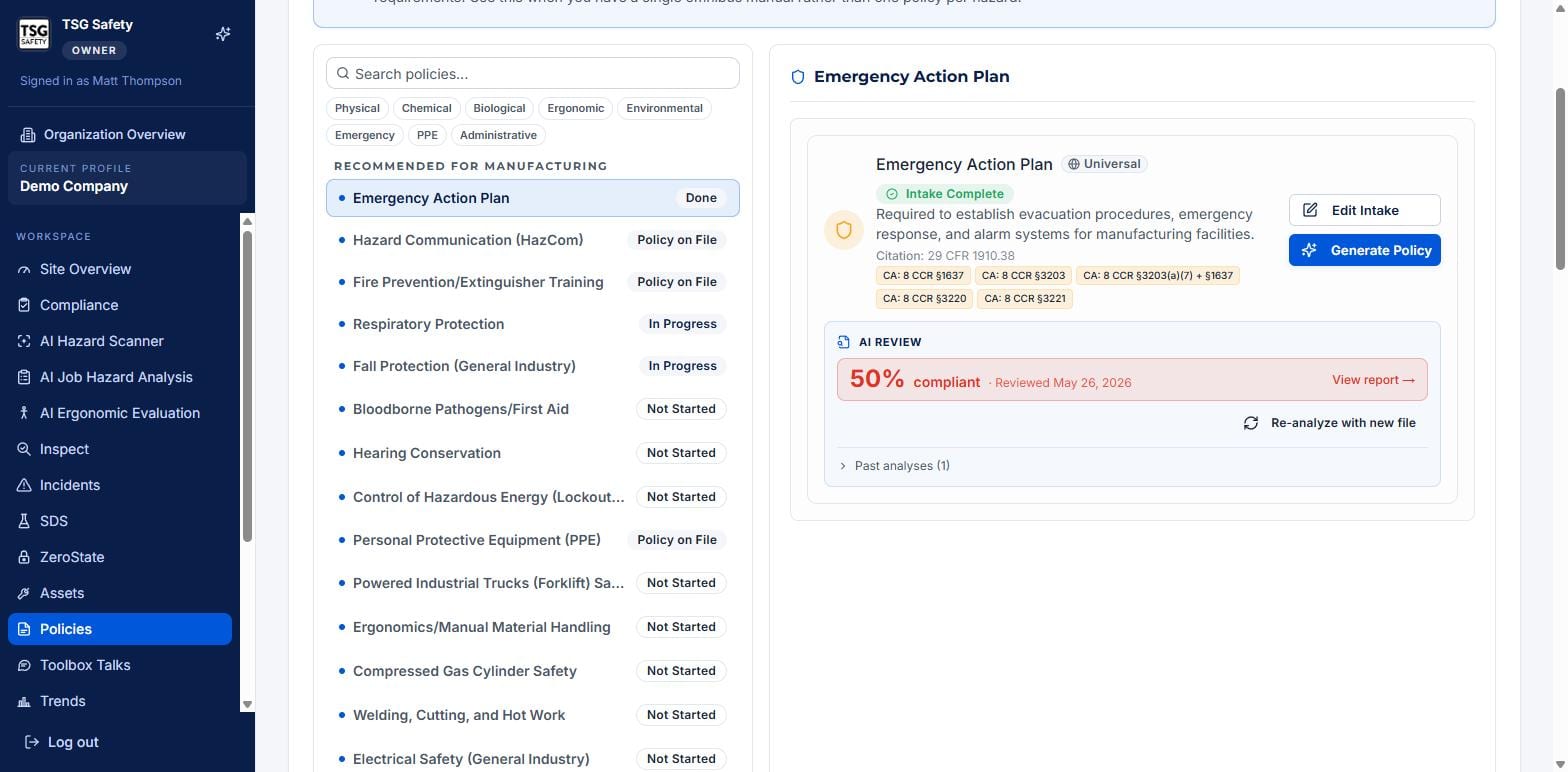Select Compressed Gas Cylinder Safety policy
The width and height of the screenshot is (1568, 772).
533,671
